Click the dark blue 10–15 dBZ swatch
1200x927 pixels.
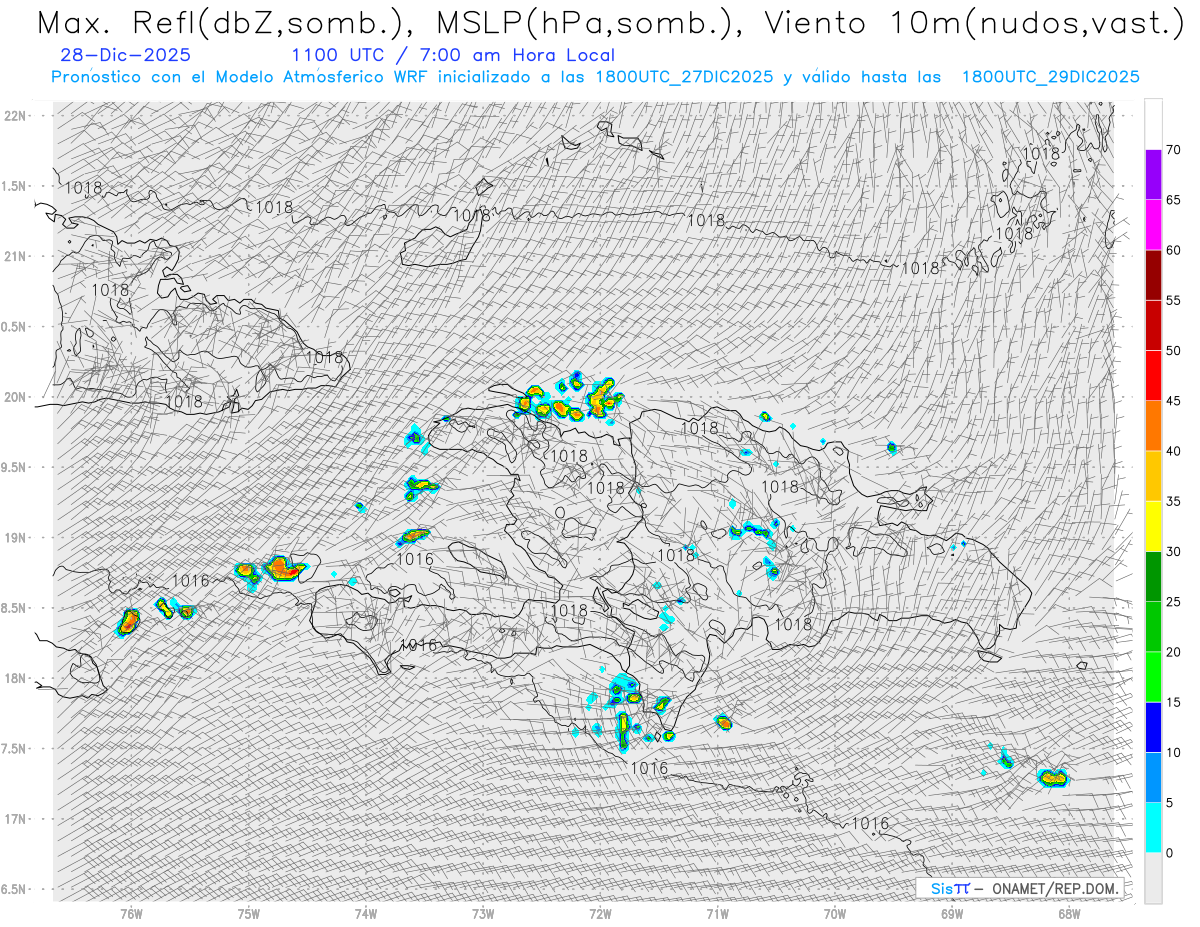pyautogui.click(x=1153, y=727)
